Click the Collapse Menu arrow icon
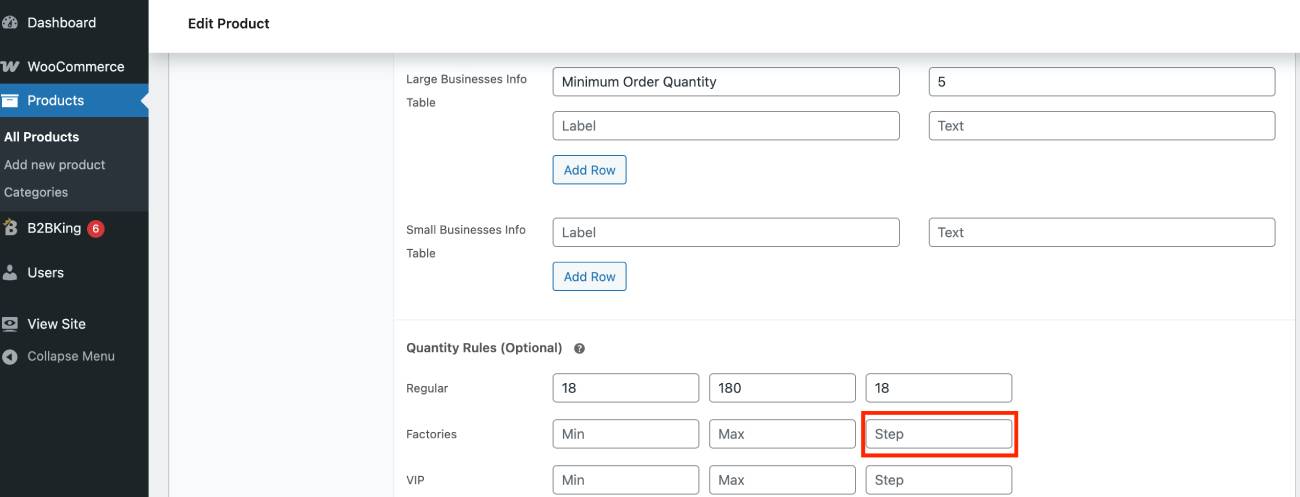1300x497 pixels. click(x=10, y=357)
